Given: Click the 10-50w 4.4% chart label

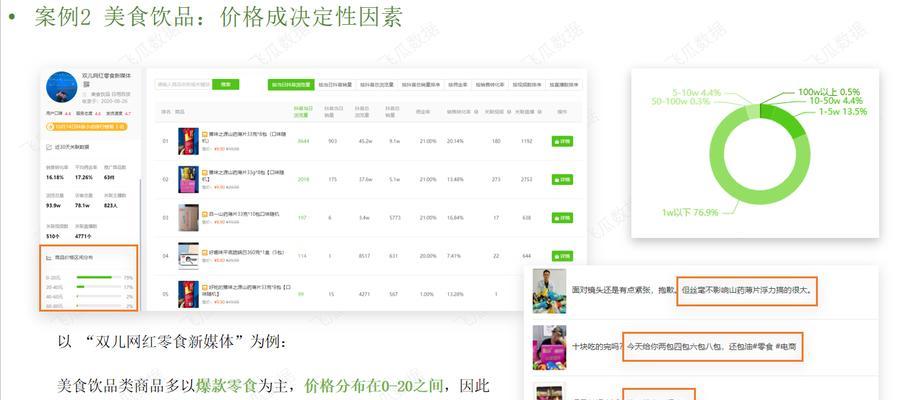Looking at the screenshot, I should [836, 101].
